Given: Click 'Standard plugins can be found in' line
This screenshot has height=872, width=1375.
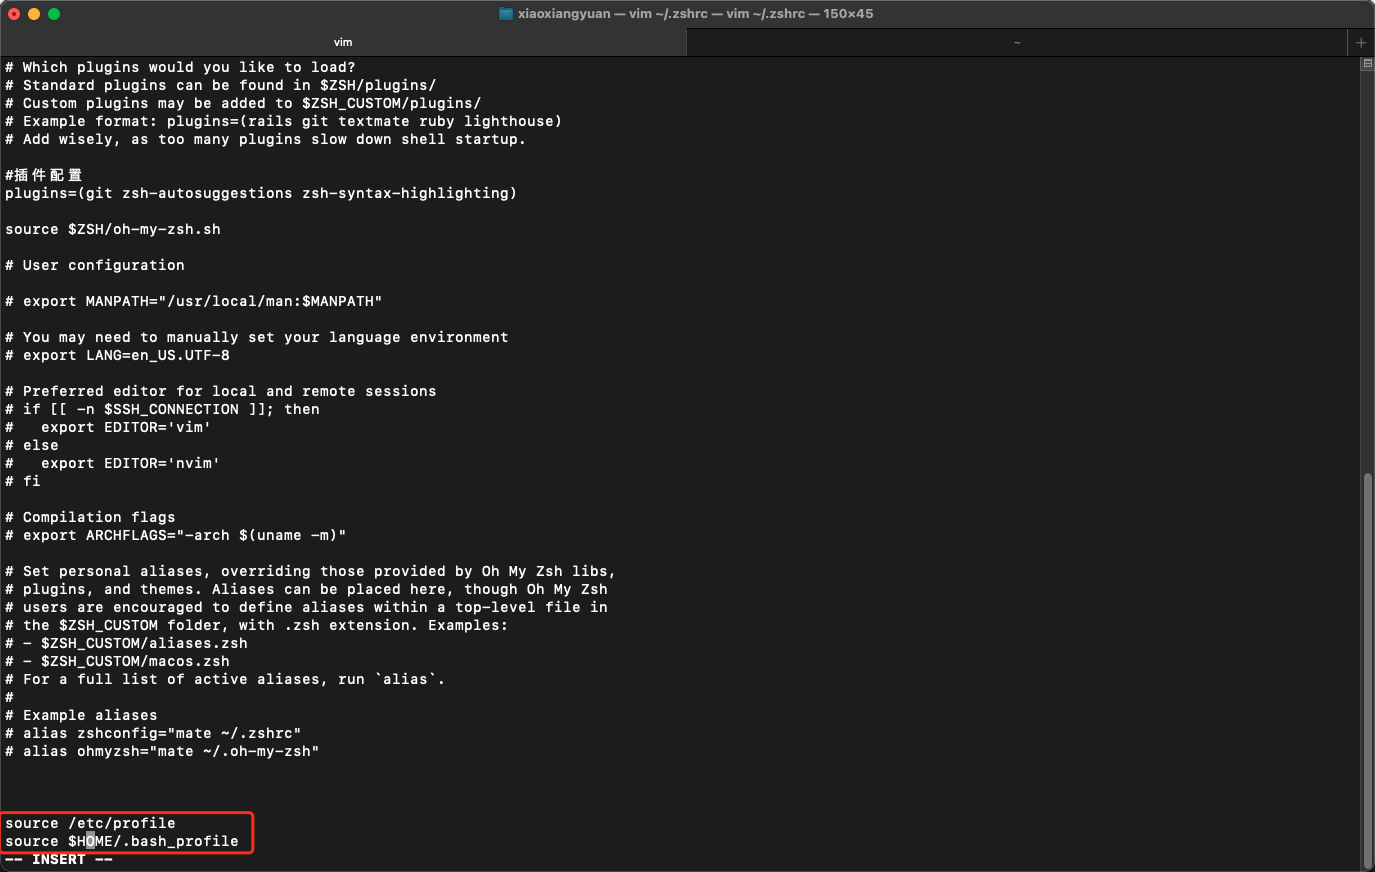Looking at the screenshot, I should coord(221,85).
